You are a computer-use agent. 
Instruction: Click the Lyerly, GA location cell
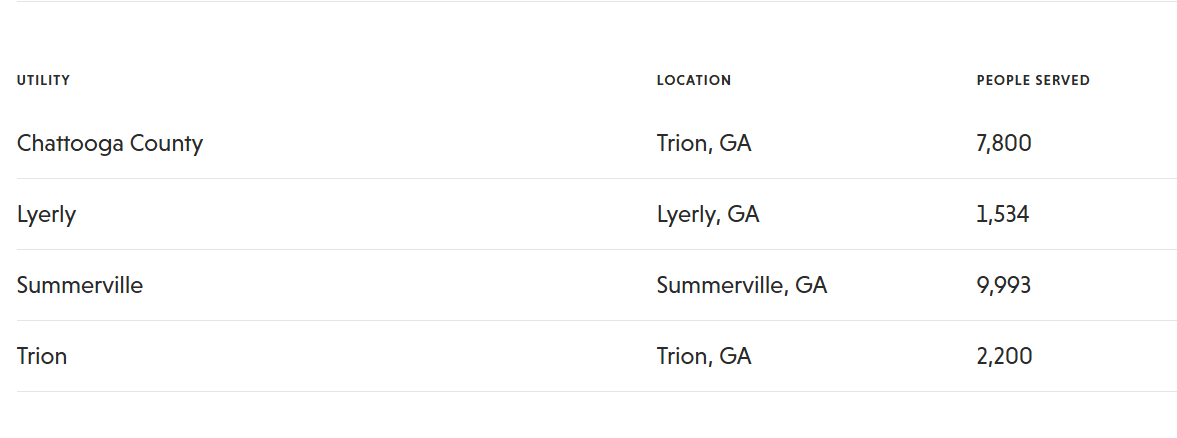[x=708, y=214]
